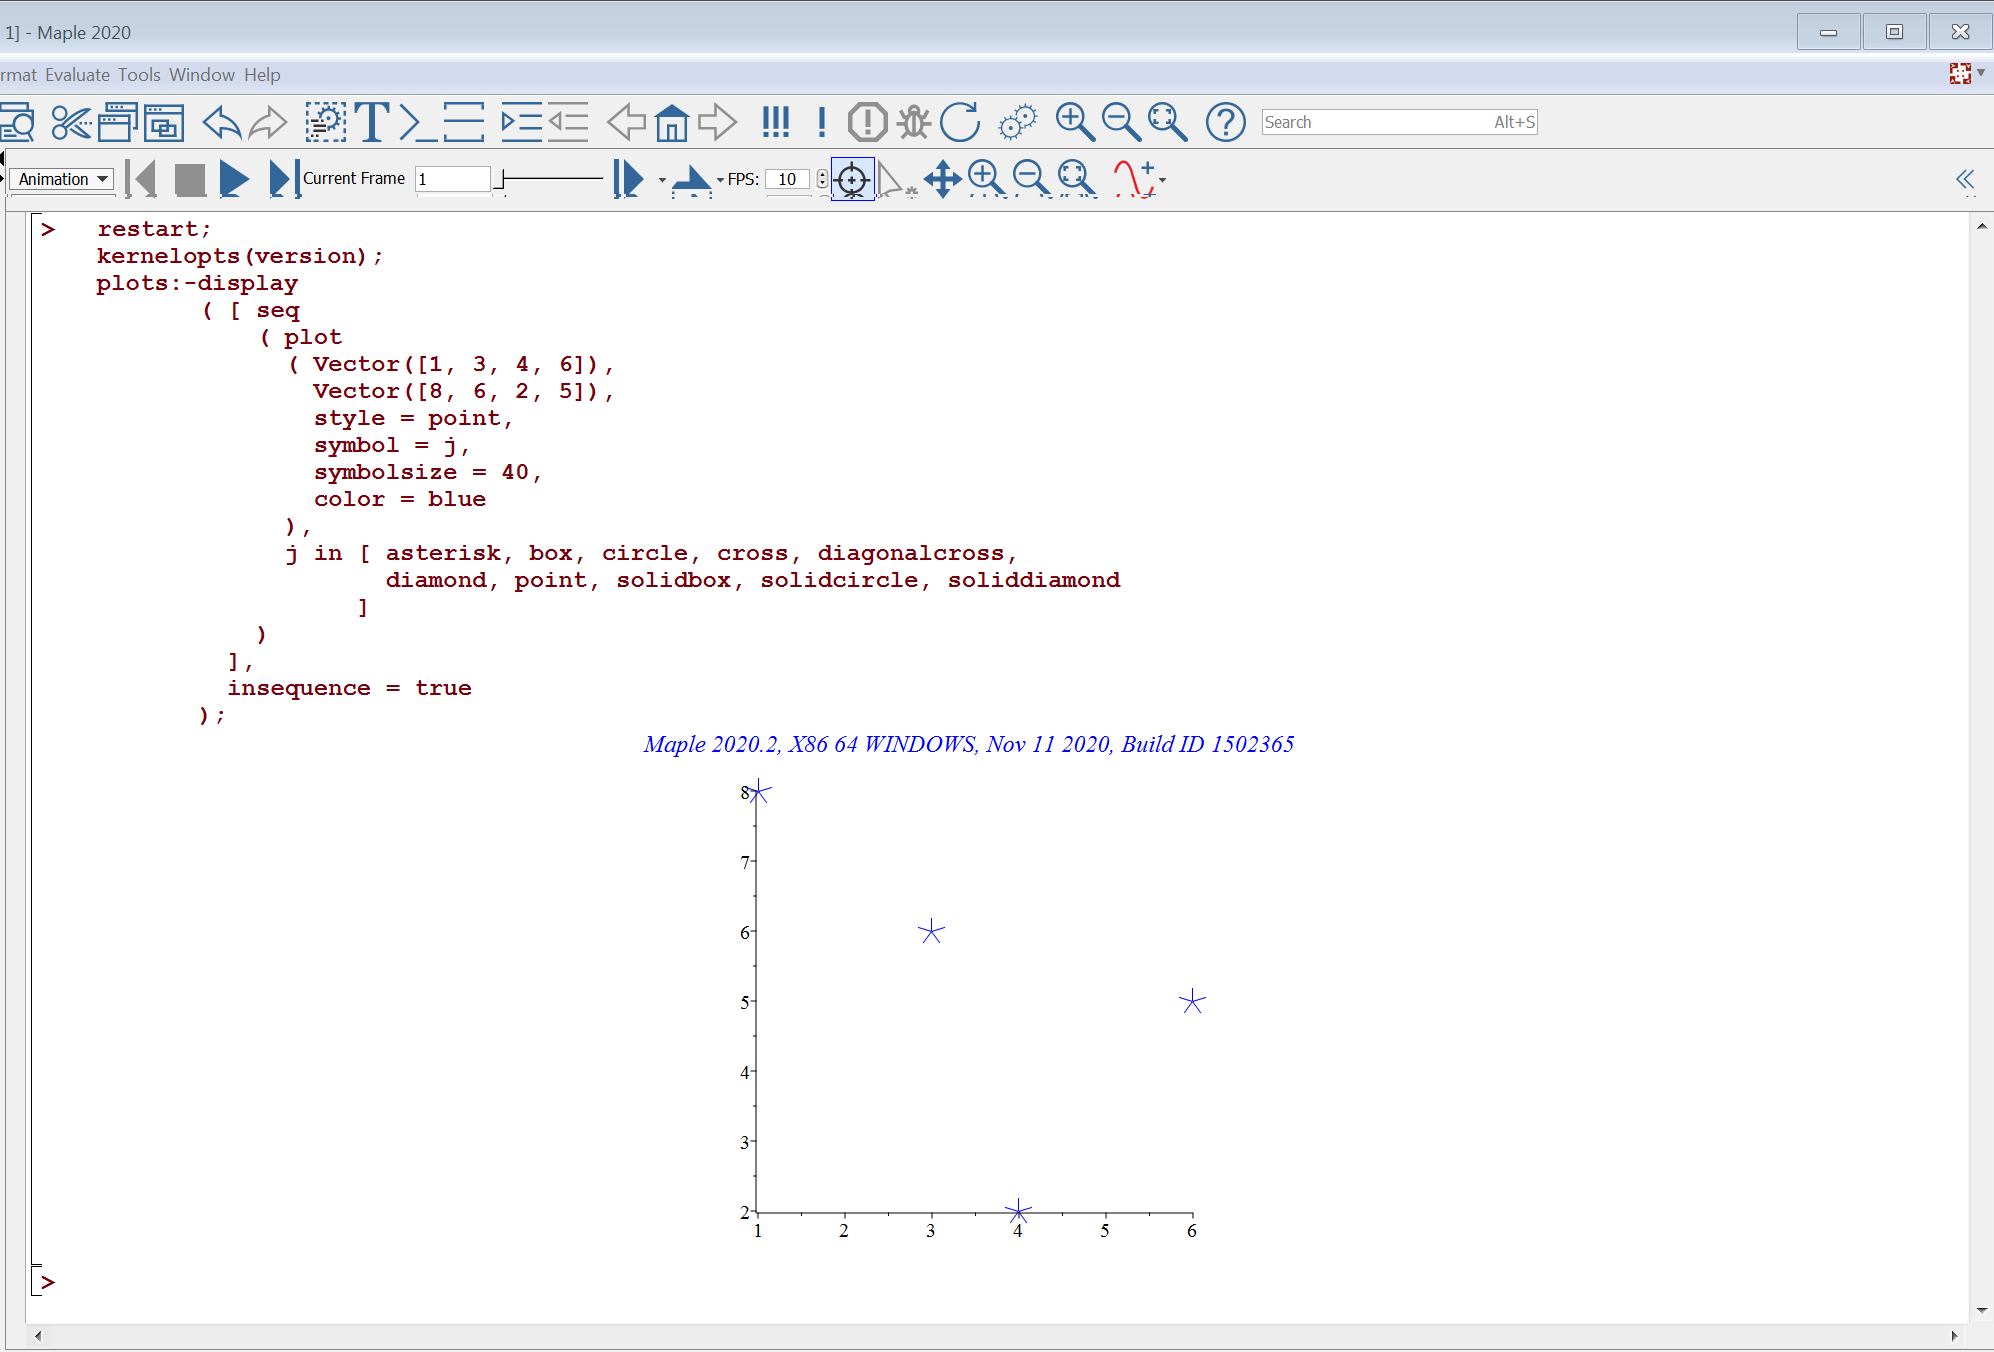This screenshot has width=1994, height=1352.
Task: Click the single cycle mode icon
Action: click(691, 180)
